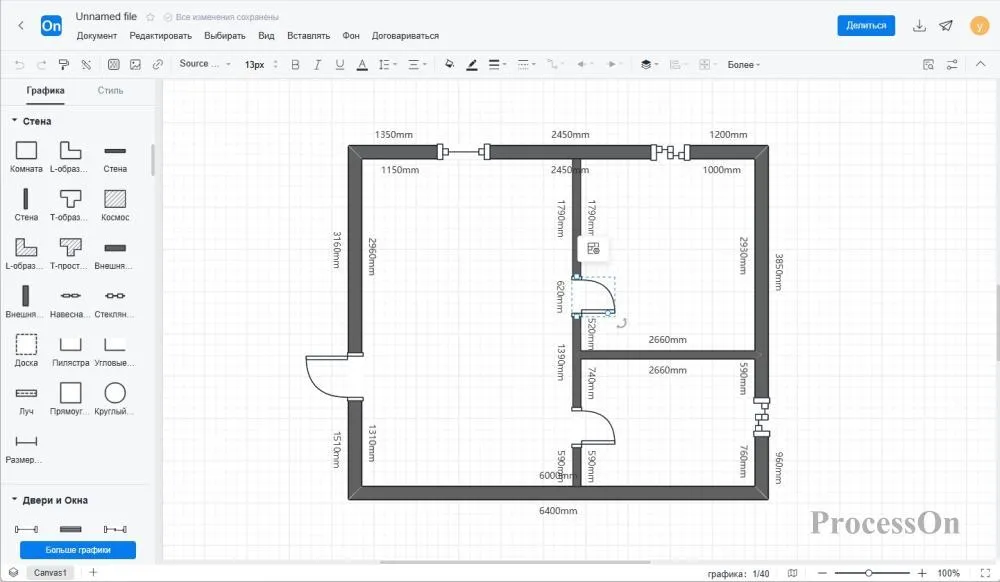Select the Размер dimension shape
Viewport: 1000px width, 582px height.
click(24, 447)
